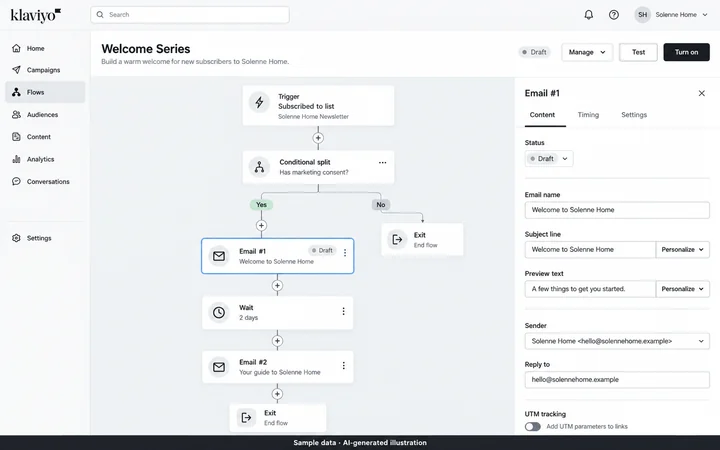Click the Turn on button

coord(686,52)
